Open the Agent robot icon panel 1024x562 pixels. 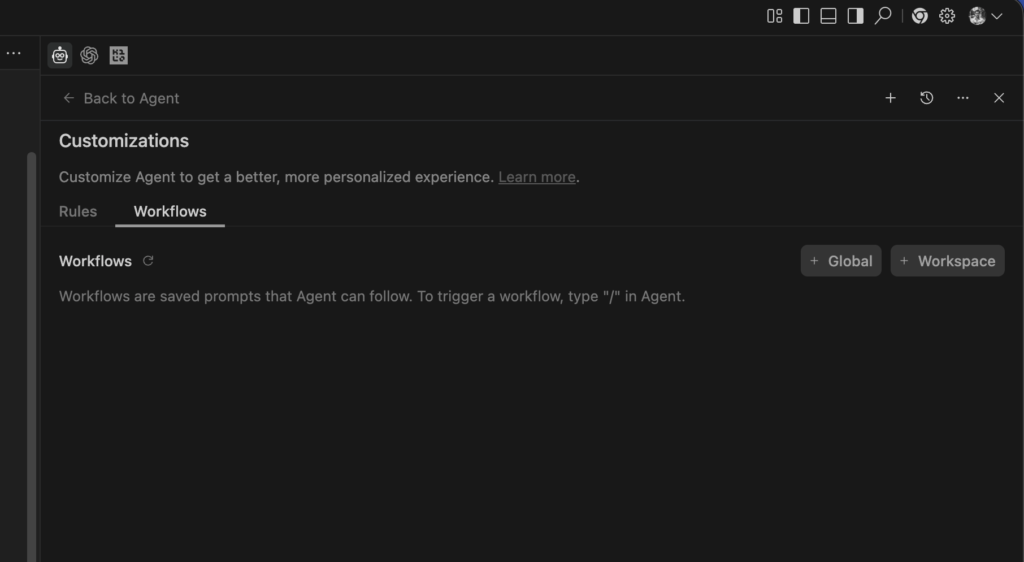pos(60,55)
